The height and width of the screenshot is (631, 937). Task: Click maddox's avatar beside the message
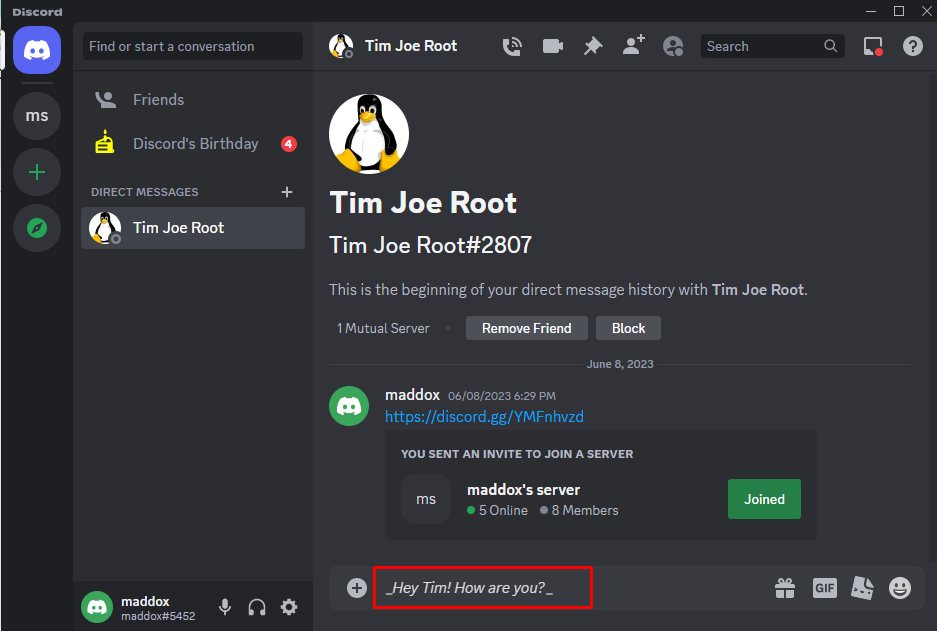[349, 406]
